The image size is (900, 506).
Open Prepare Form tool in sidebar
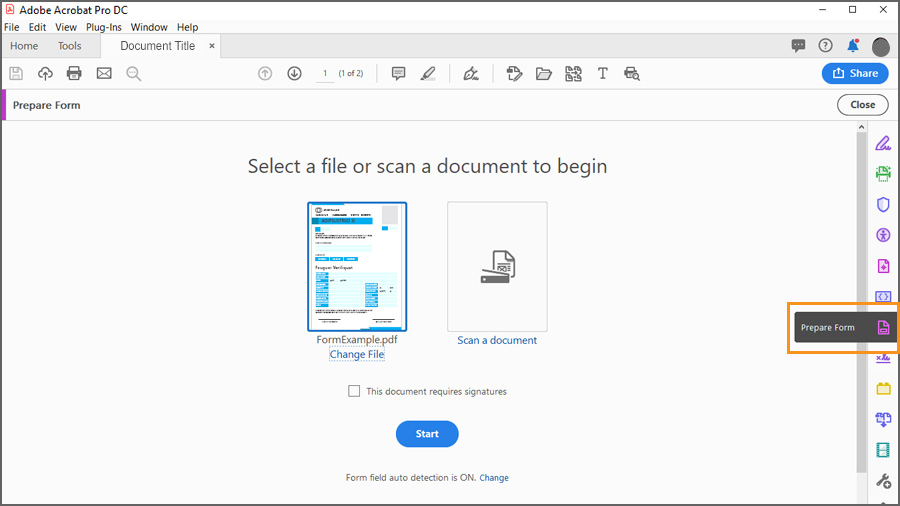pos(883,328)
